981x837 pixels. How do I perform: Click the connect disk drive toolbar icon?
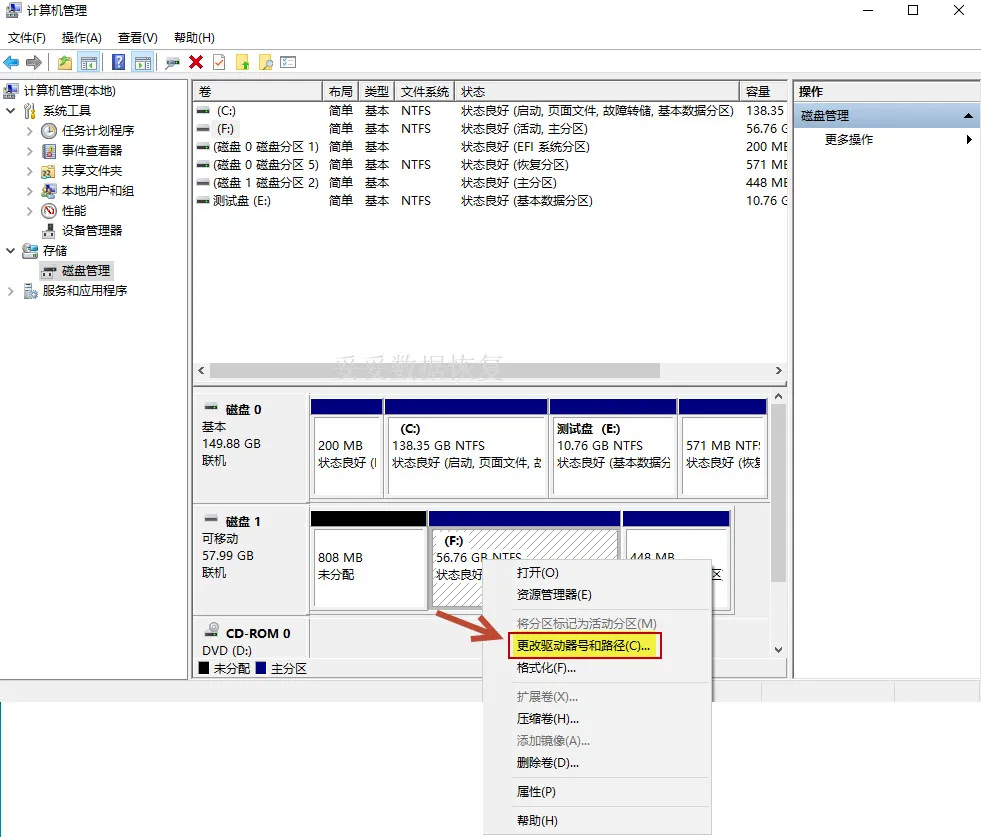(173, 63)
